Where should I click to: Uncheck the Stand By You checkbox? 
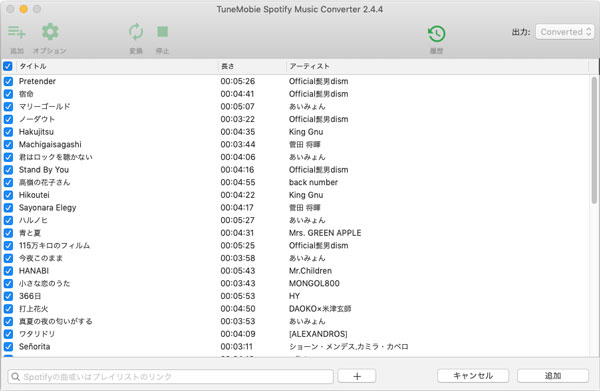(8, 170)
